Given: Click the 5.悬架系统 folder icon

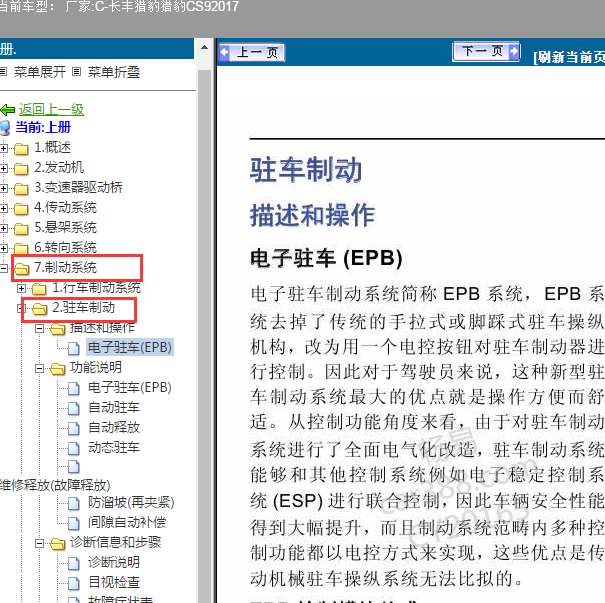Looking at the screenshot, I should [21, 229].
